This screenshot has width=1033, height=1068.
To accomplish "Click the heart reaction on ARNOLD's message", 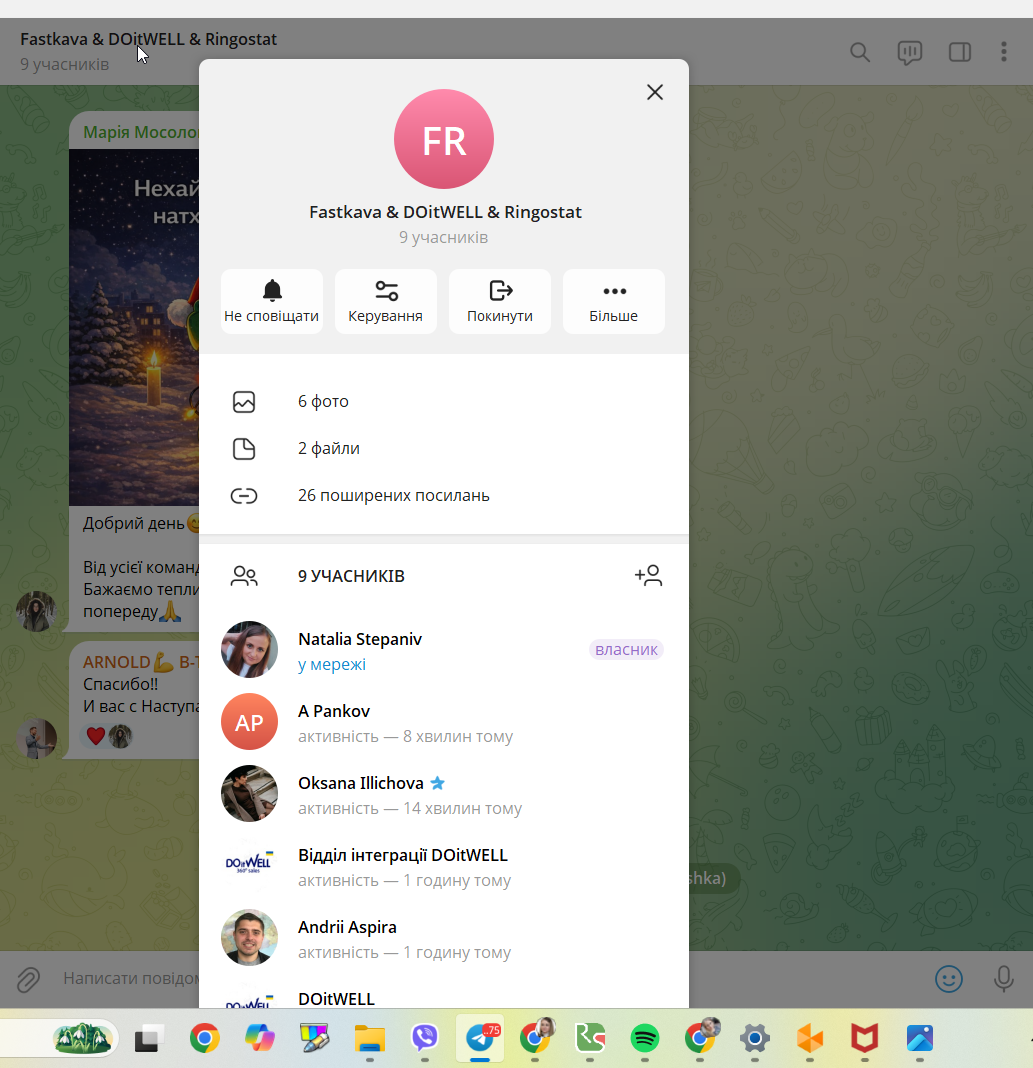I will pyautogui.click(x=96, y=736).
